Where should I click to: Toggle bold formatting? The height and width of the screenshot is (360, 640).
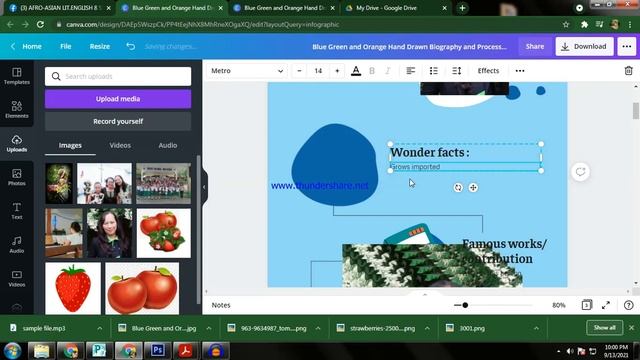click(372, 71)
